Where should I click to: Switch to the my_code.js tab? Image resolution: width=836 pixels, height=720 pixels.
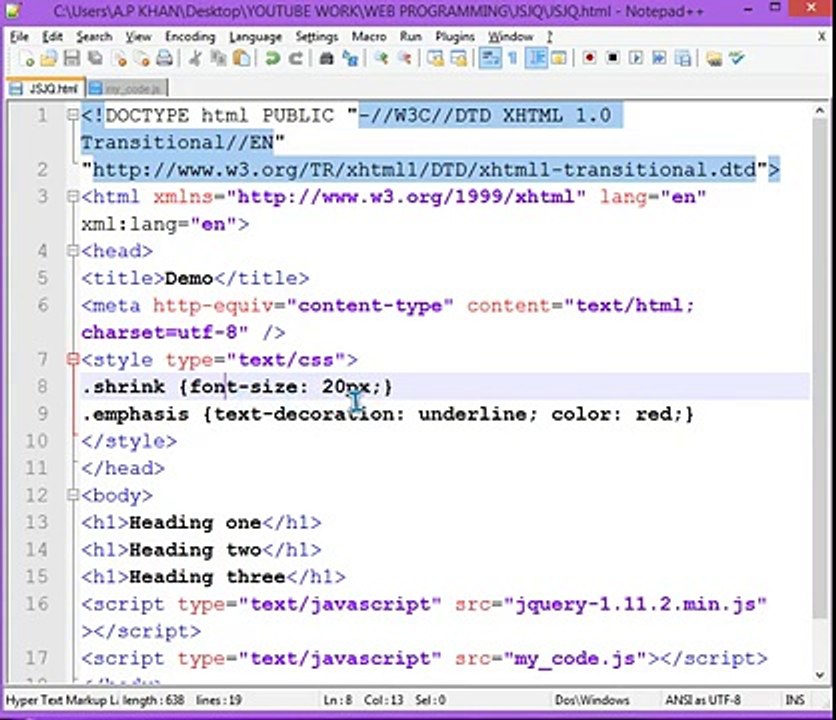127,88
